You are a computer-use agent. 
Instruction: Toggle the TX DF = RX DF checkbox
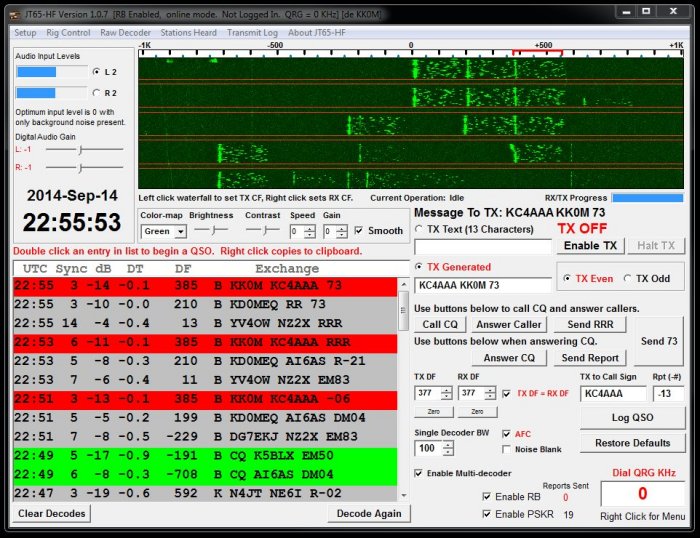click(506, 394)
